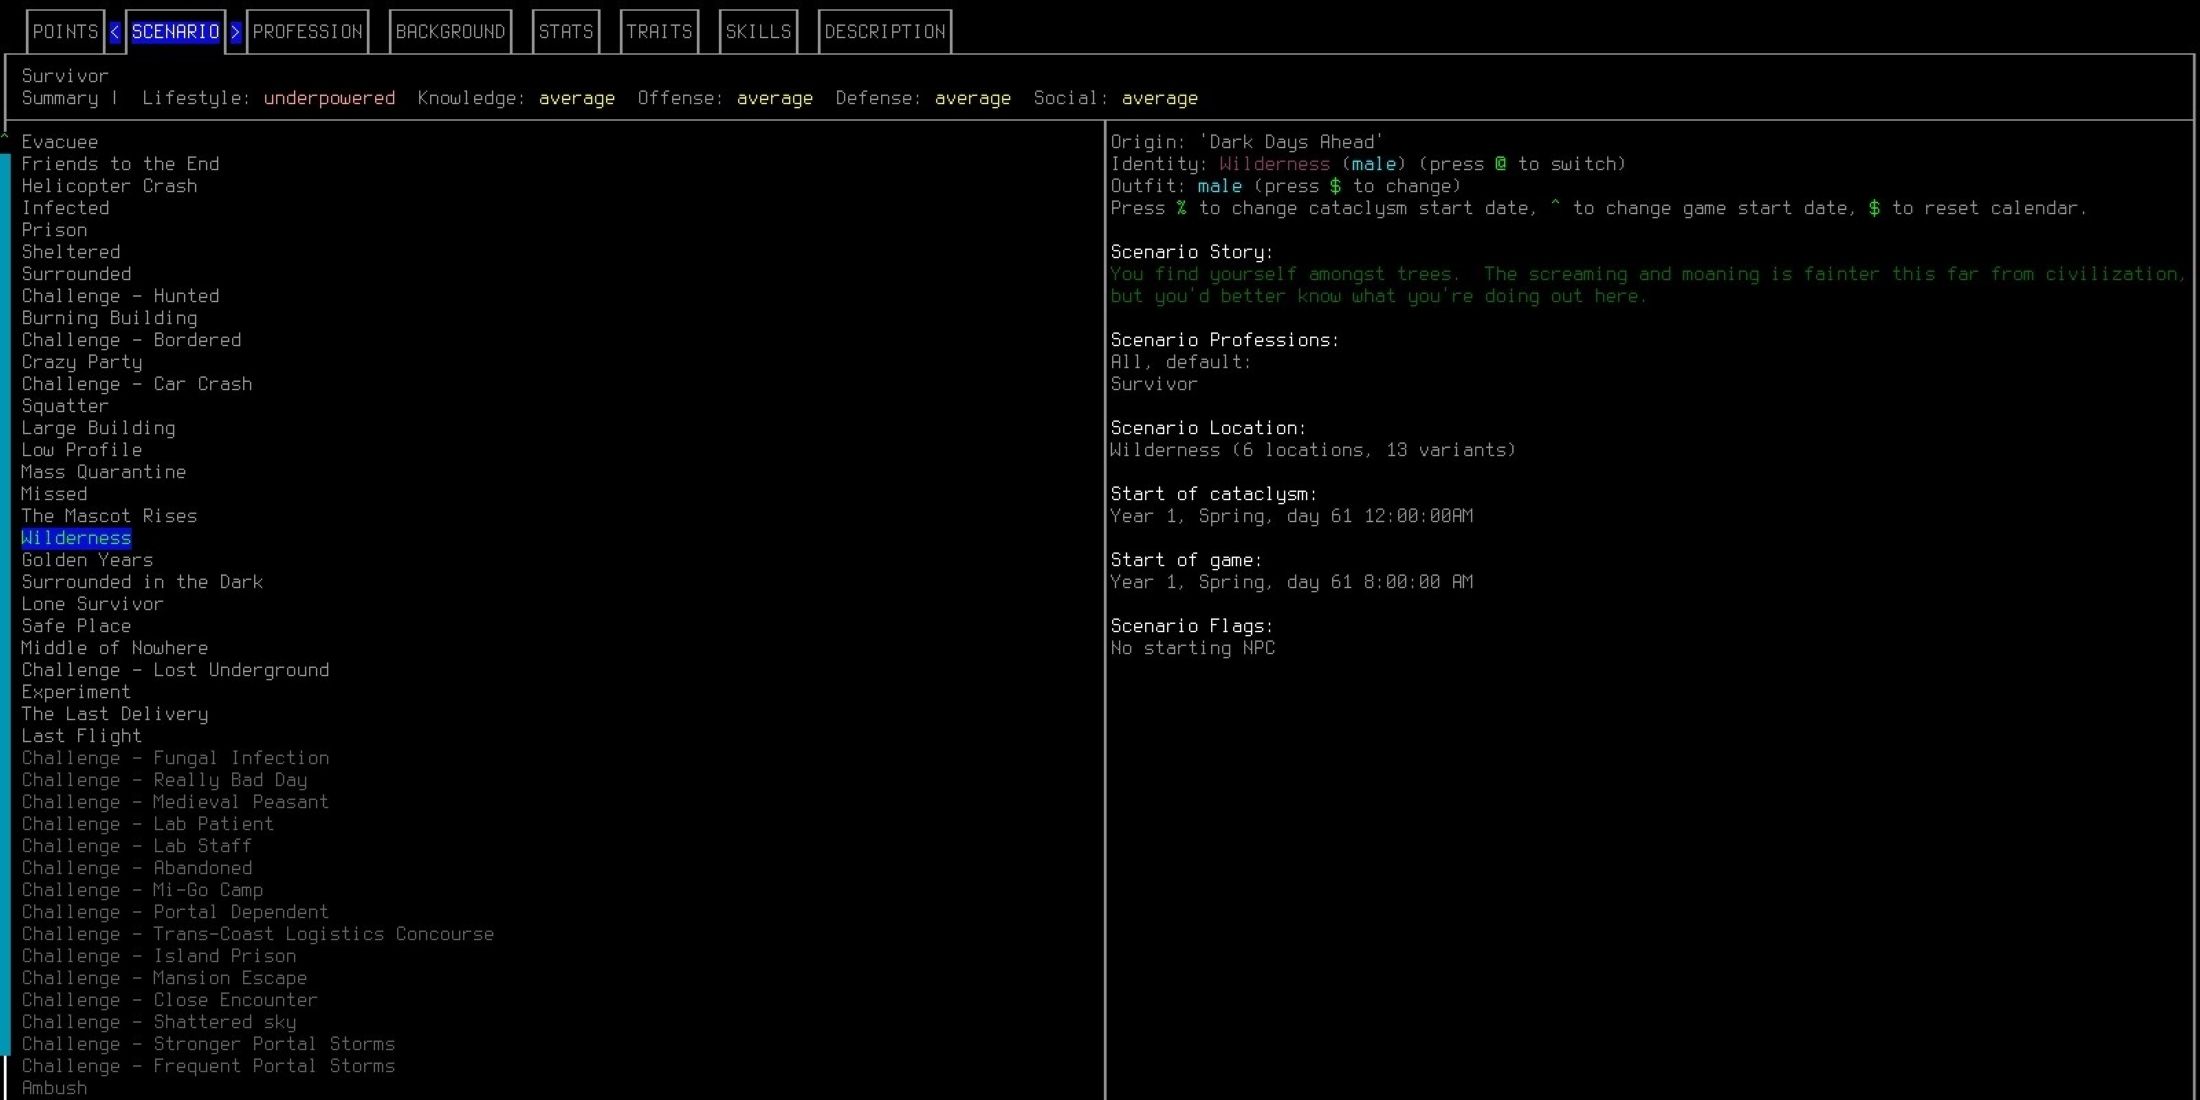Select the Lone Survivor scenario

91,603
